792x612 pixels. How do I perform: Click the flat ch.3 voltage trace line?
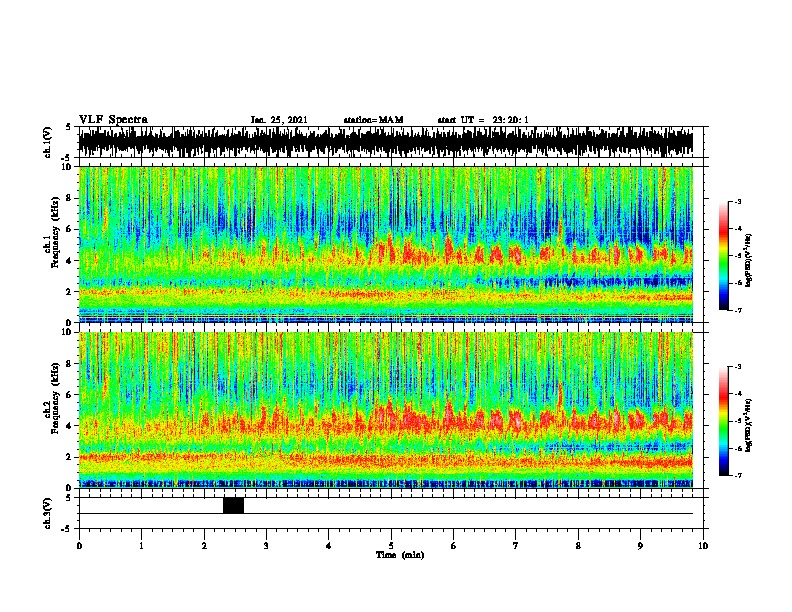tap(386, 514)
